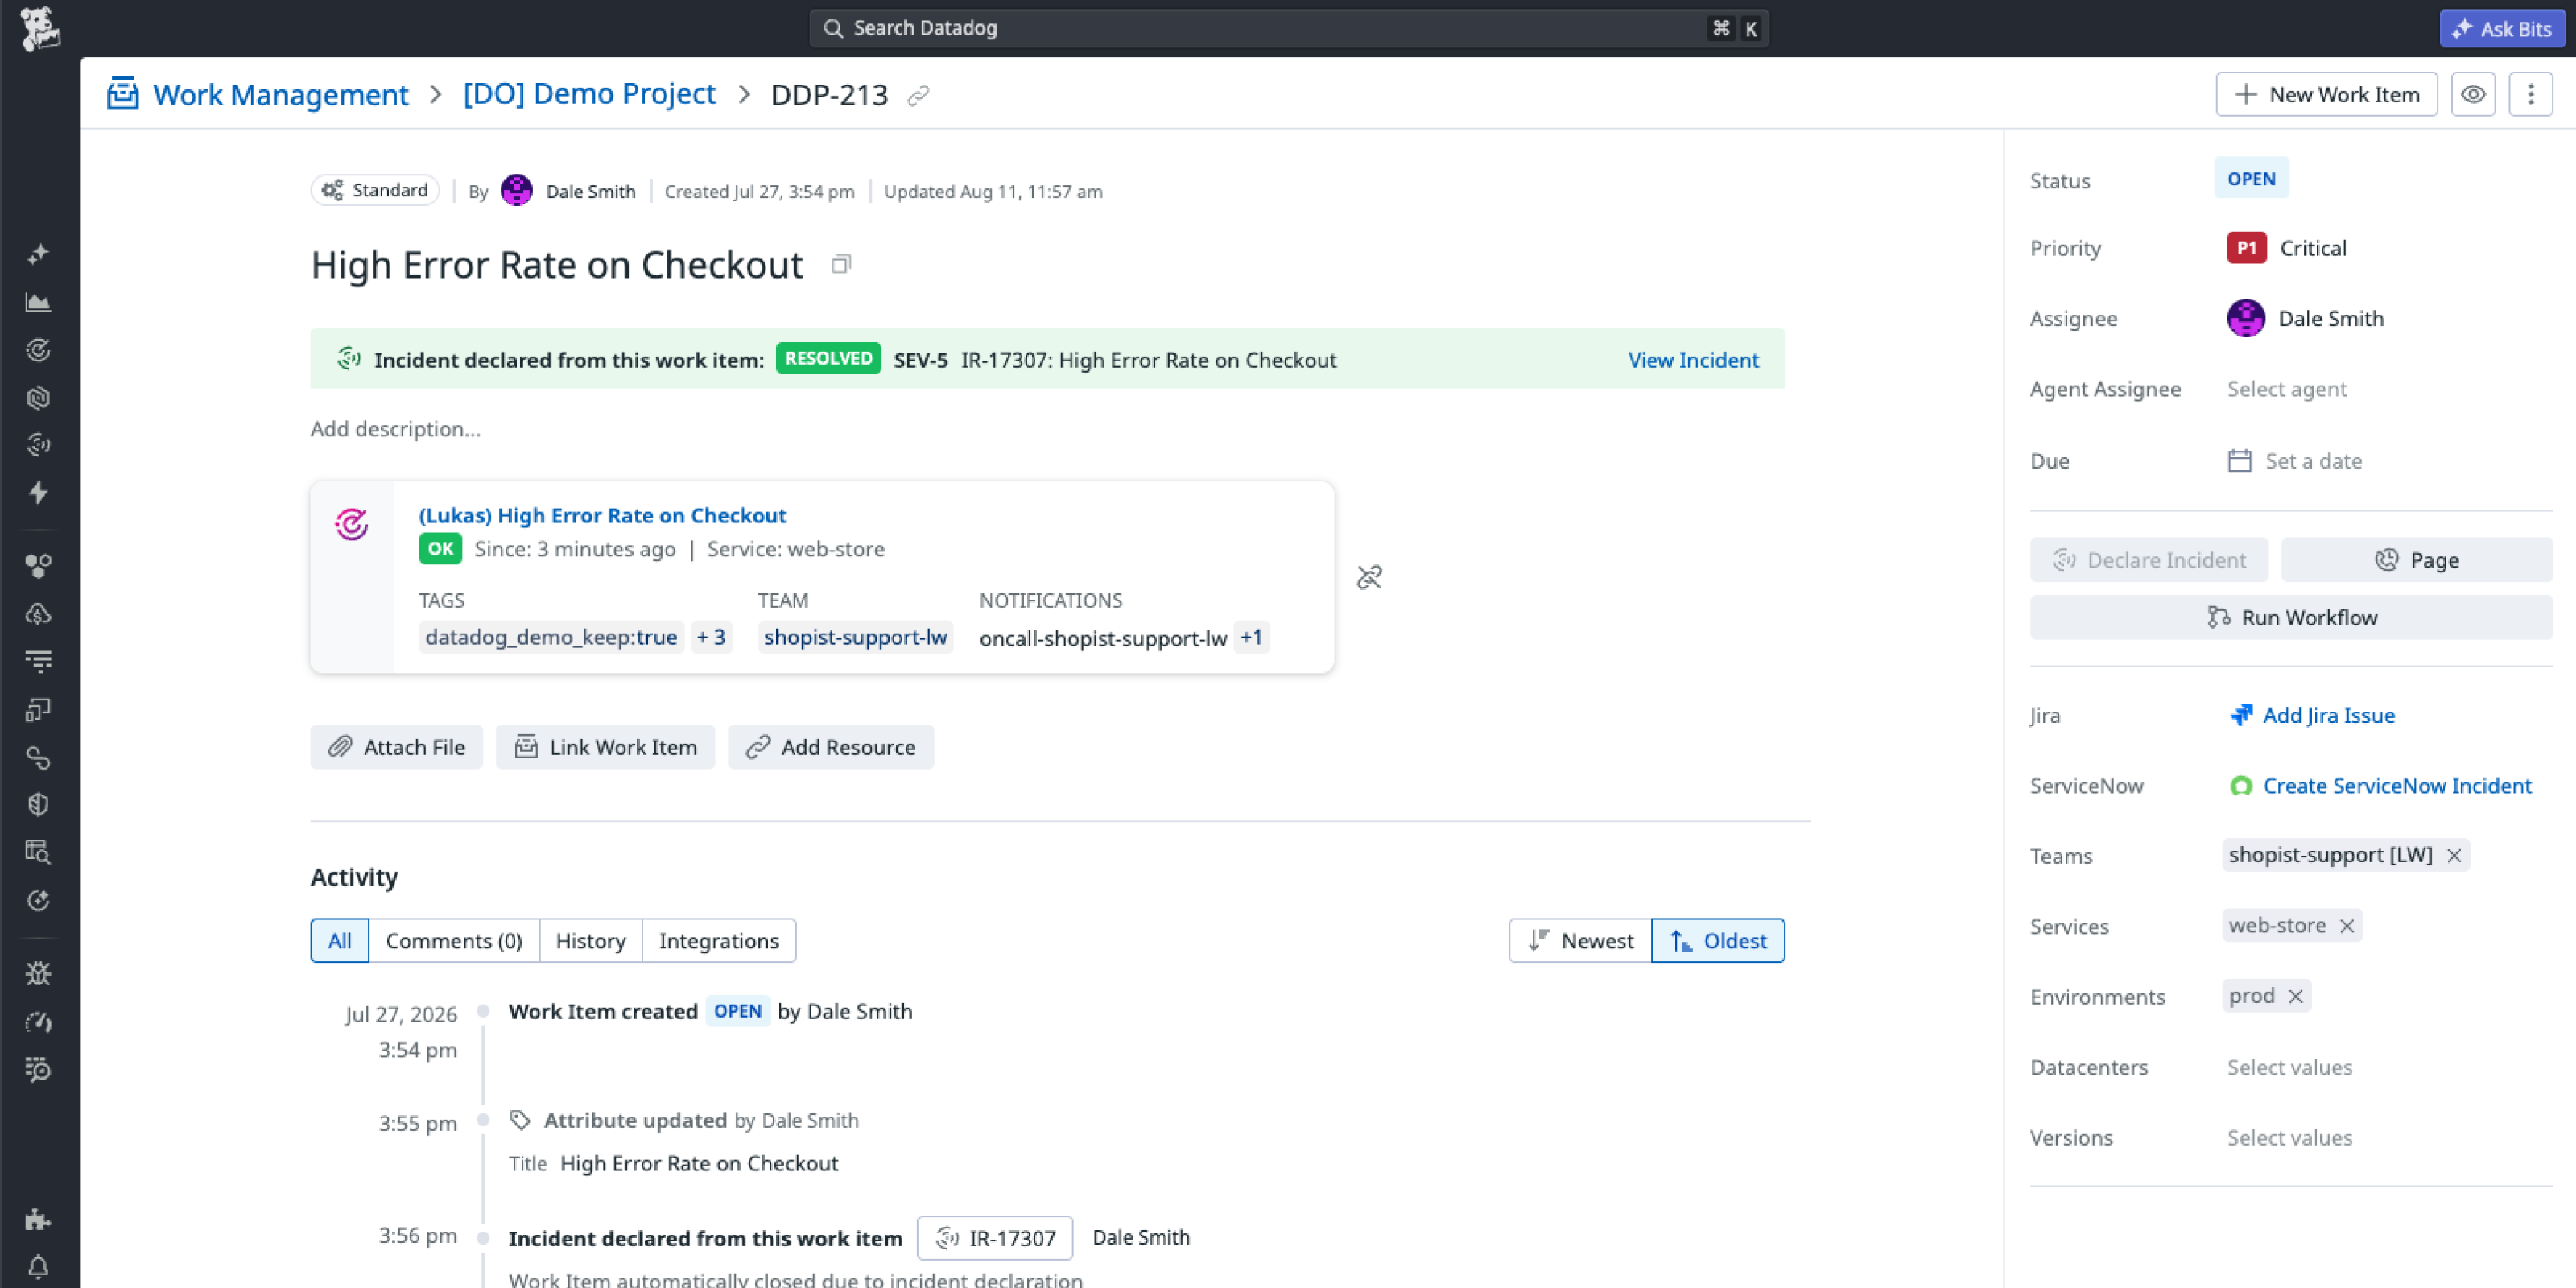Screen dimensions: 2576x1288
Task: Toggle the watch eye button
Action: [x=2472, y=94]
